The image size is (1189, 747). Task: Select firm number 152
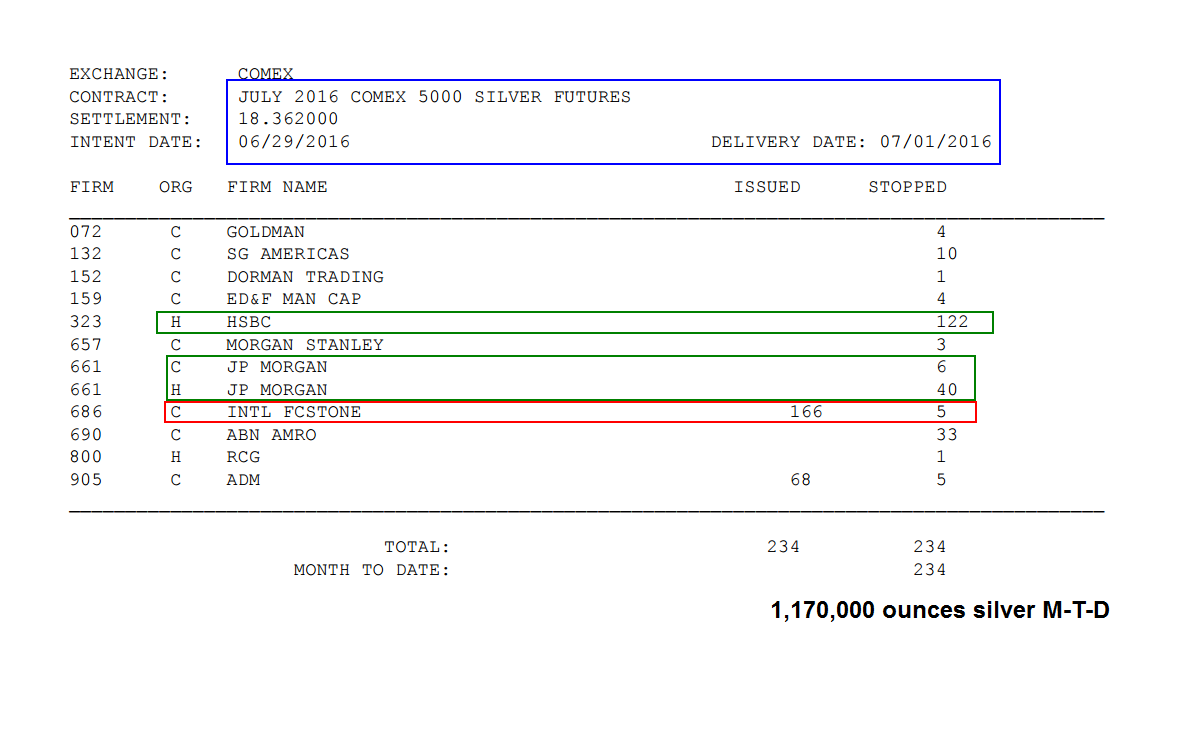click(86, 277)
